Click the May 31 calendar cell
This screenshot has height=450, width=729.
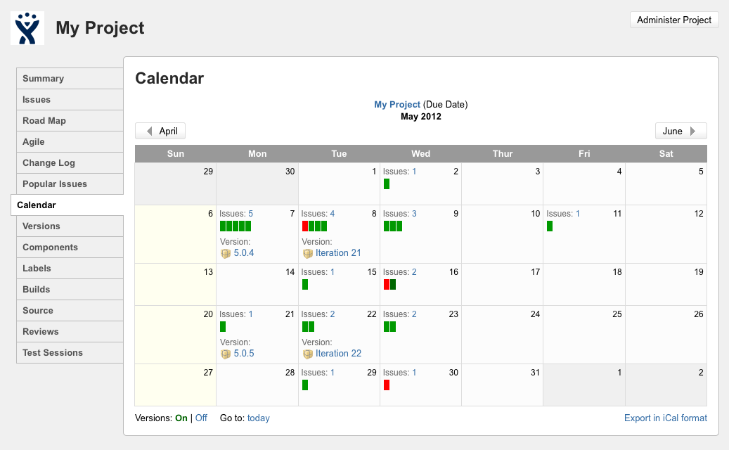502,385
